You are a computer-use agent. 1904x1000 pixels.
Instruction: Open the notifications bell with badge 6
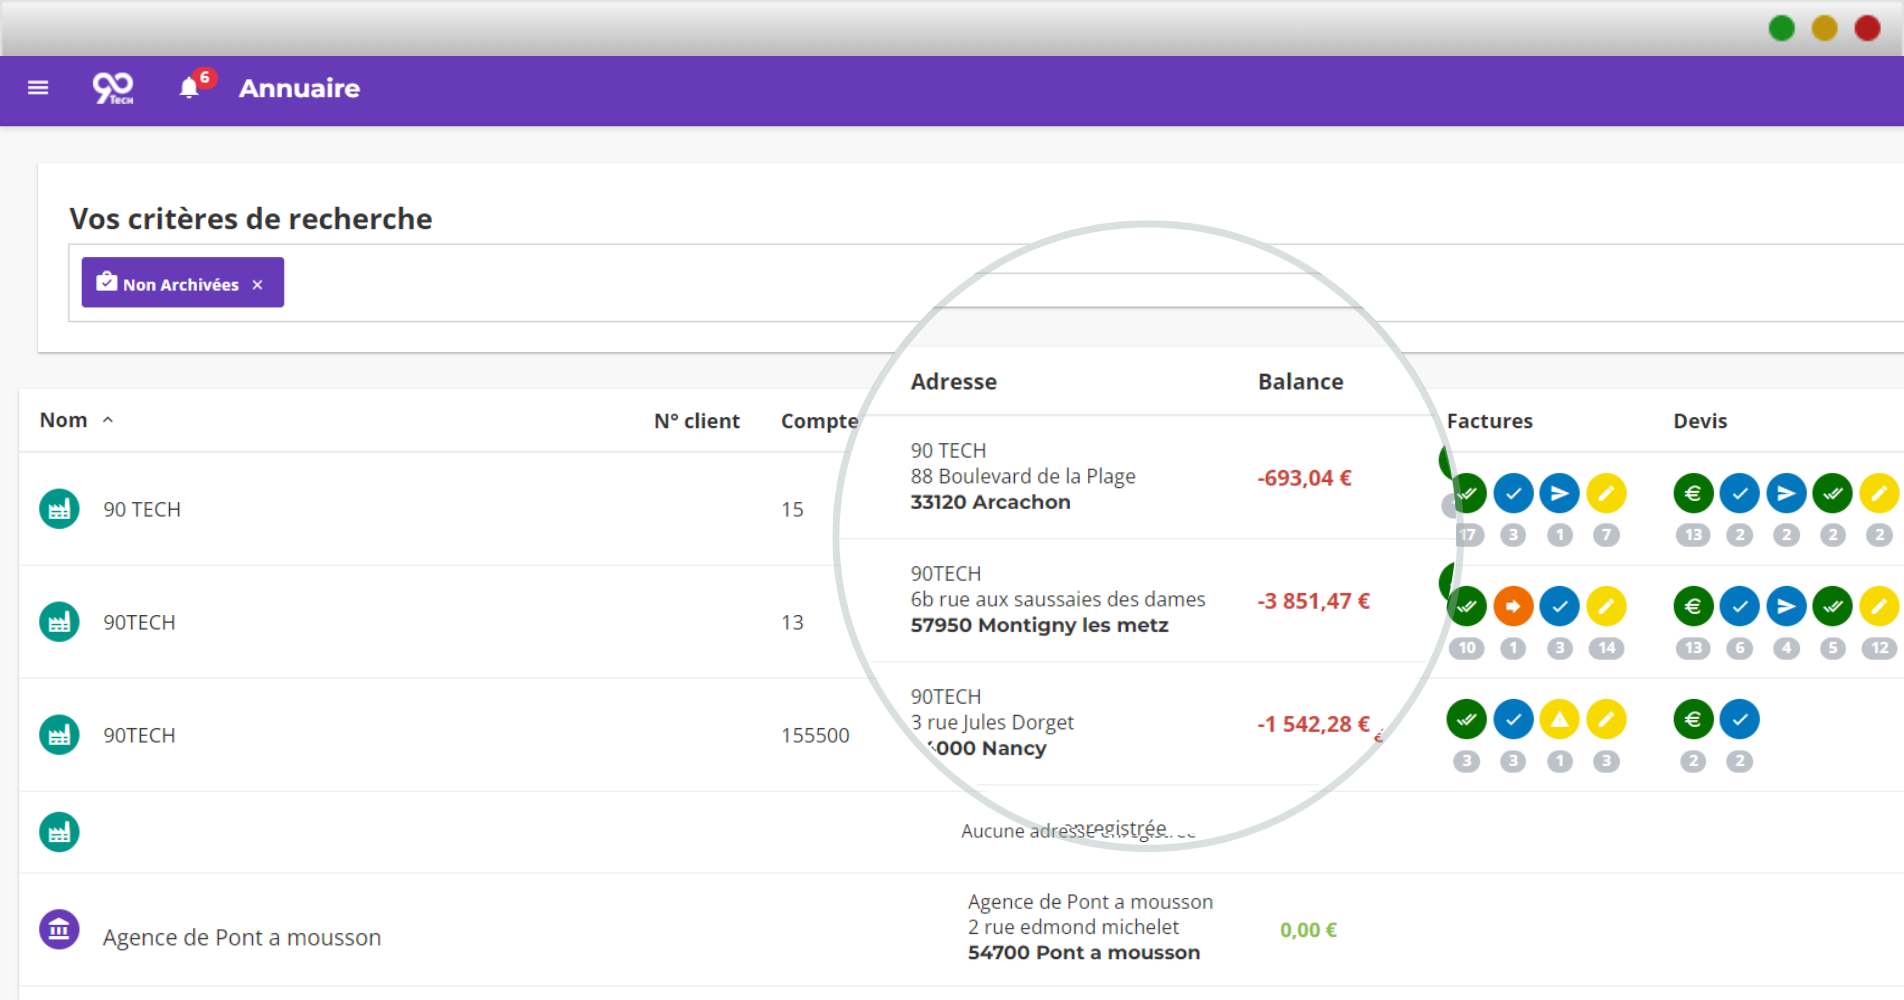pos(190,88)
